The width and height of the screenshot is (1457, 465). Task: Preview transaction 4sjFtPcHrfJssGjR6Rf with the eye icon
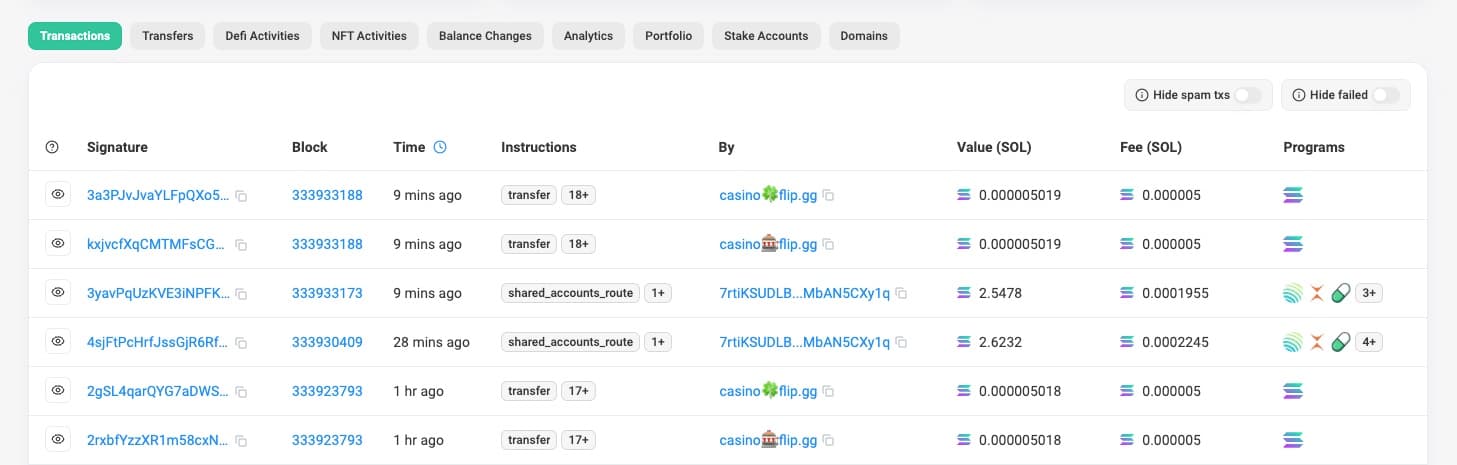tap(58, 342)
